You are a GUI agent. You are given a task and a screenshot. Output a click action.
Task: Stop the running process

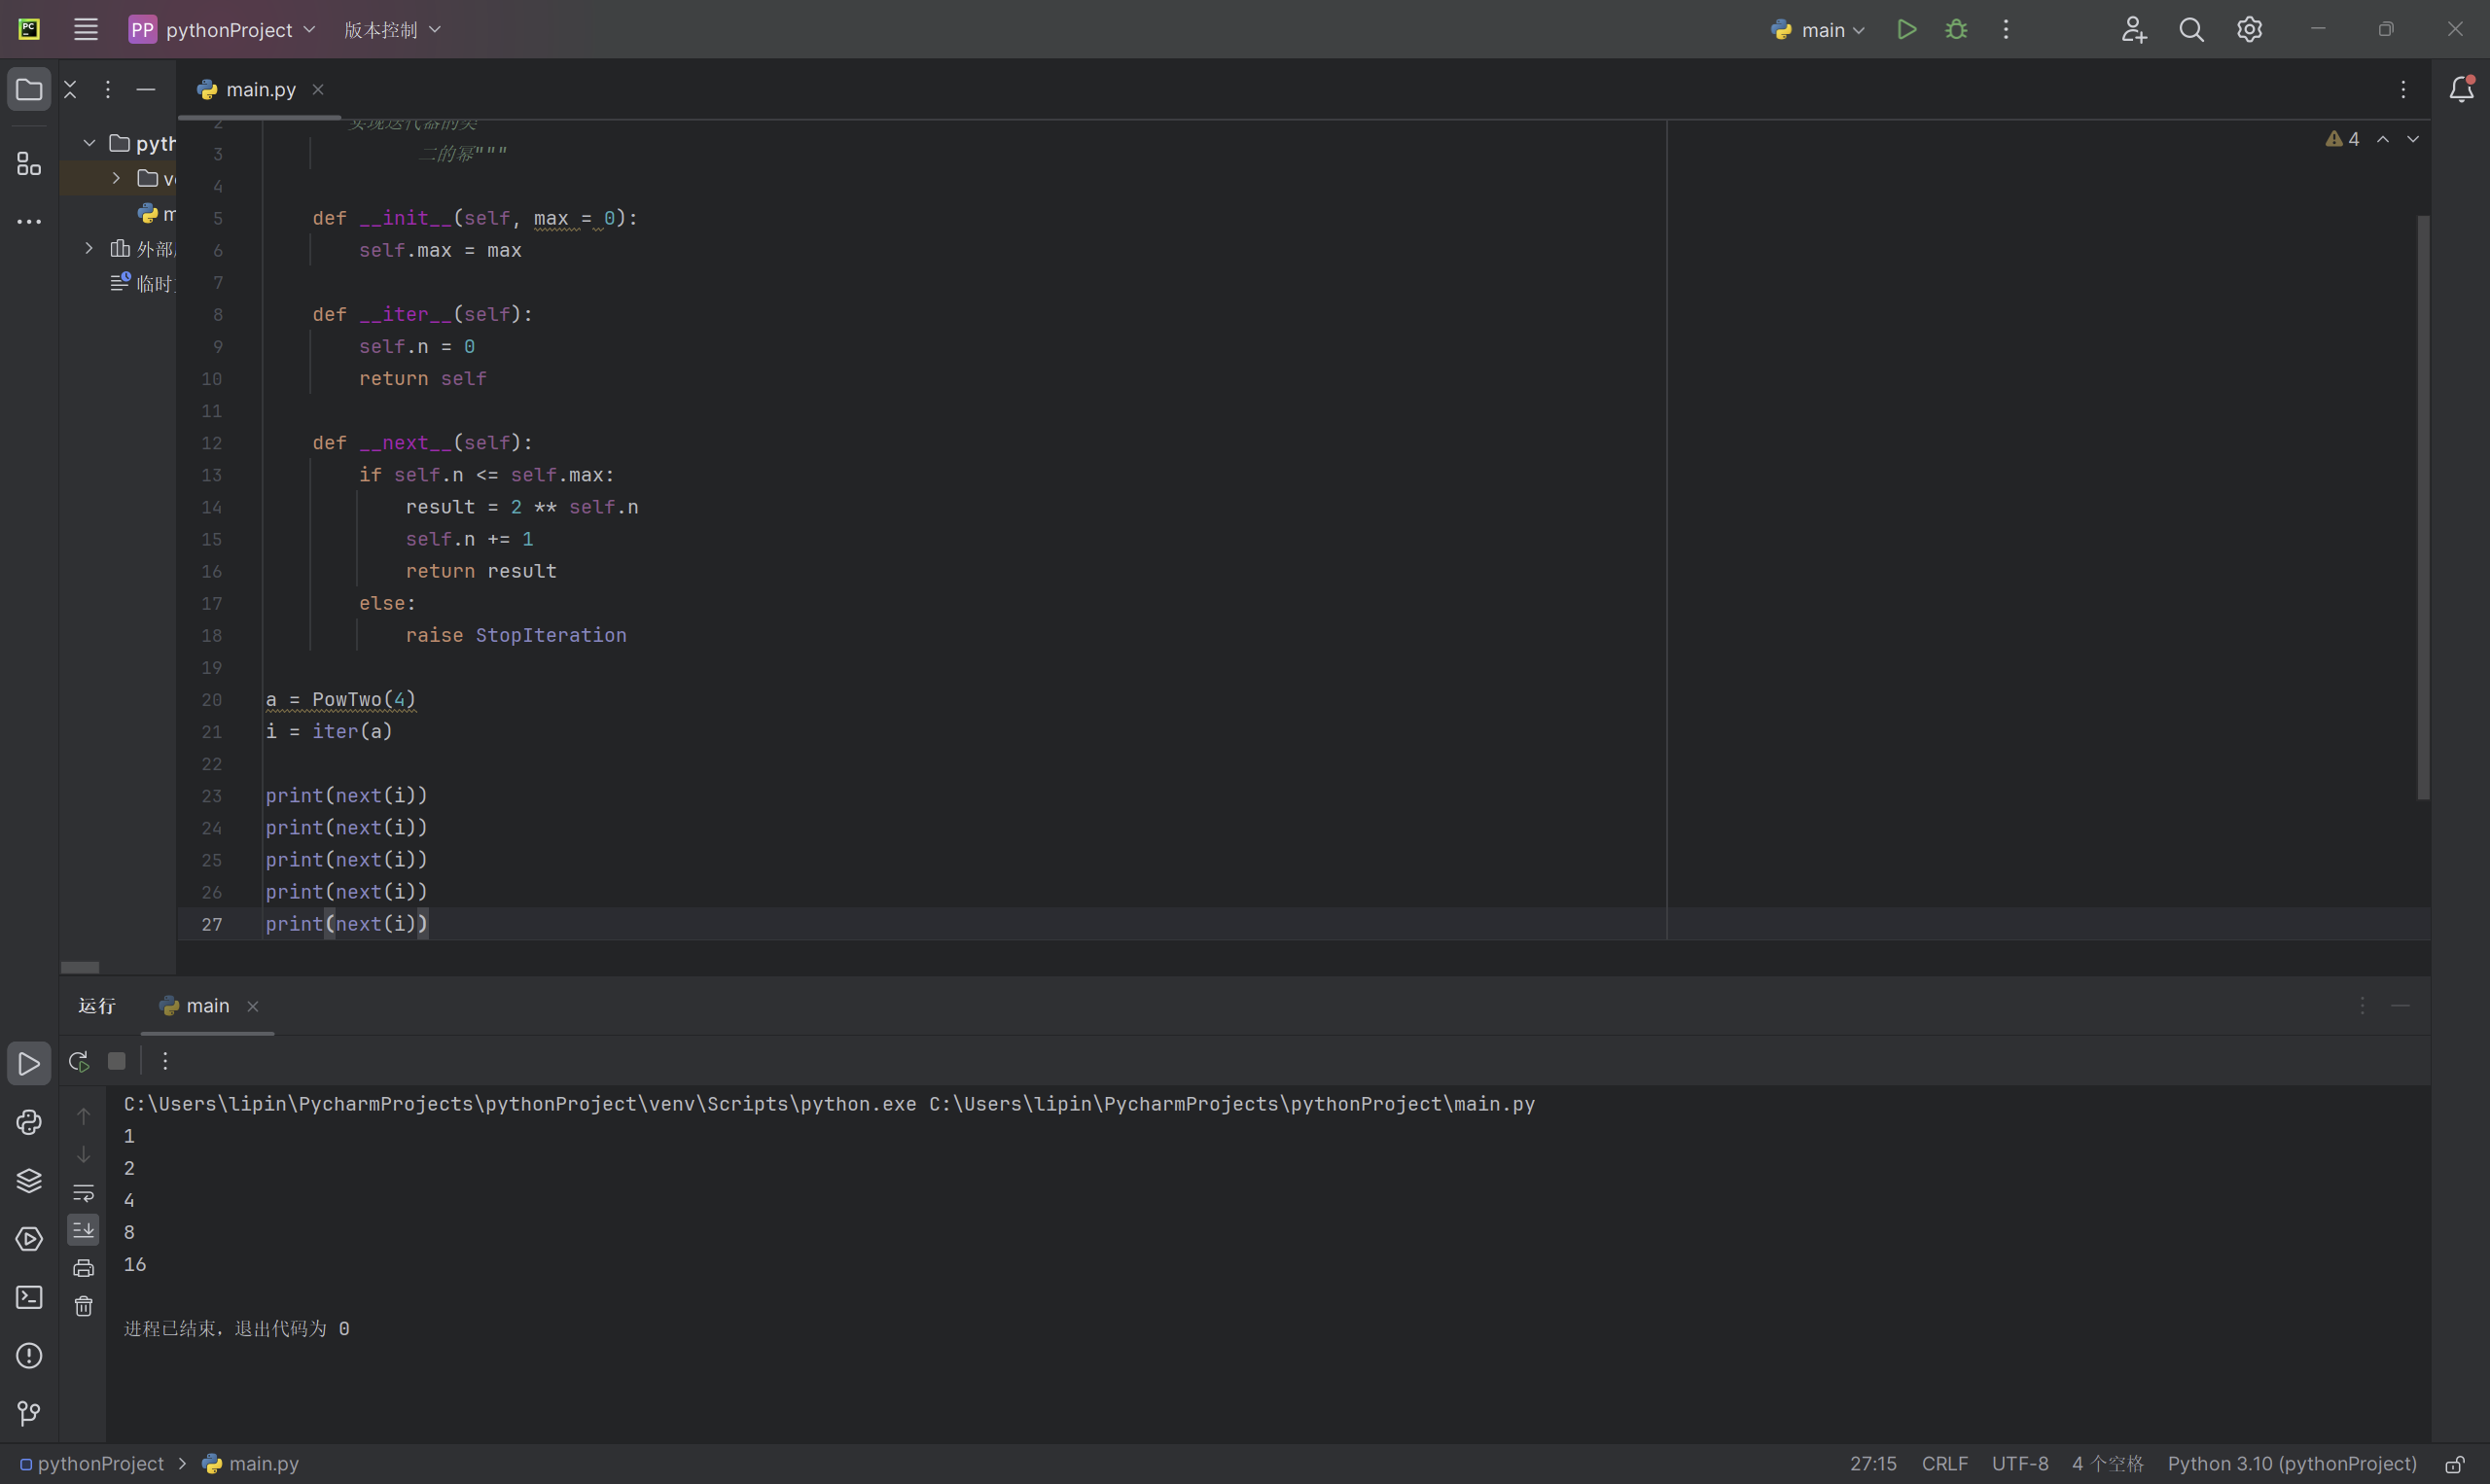coord(117,1061)
